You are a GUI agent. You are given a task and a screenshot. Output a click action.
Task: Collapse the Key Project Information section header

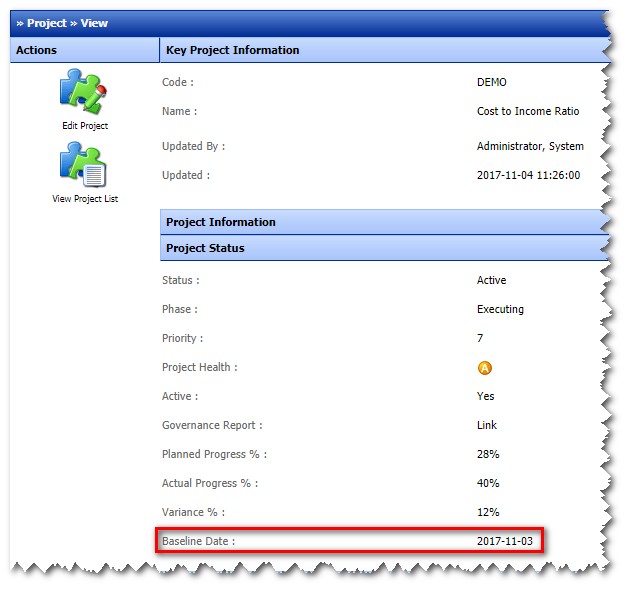[x=384, y=50]
